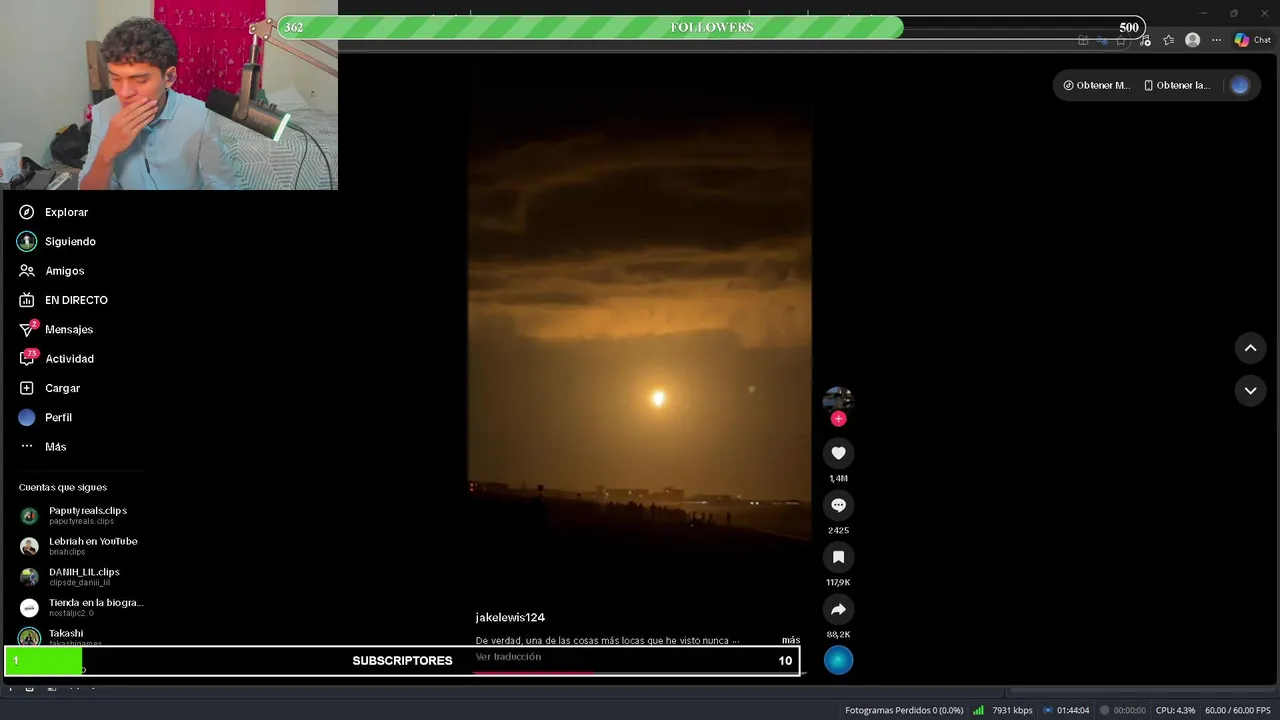This screenshot has width=1280, height=720.
Task: Click Obtener la... app button
Action: click(1177, 85)
